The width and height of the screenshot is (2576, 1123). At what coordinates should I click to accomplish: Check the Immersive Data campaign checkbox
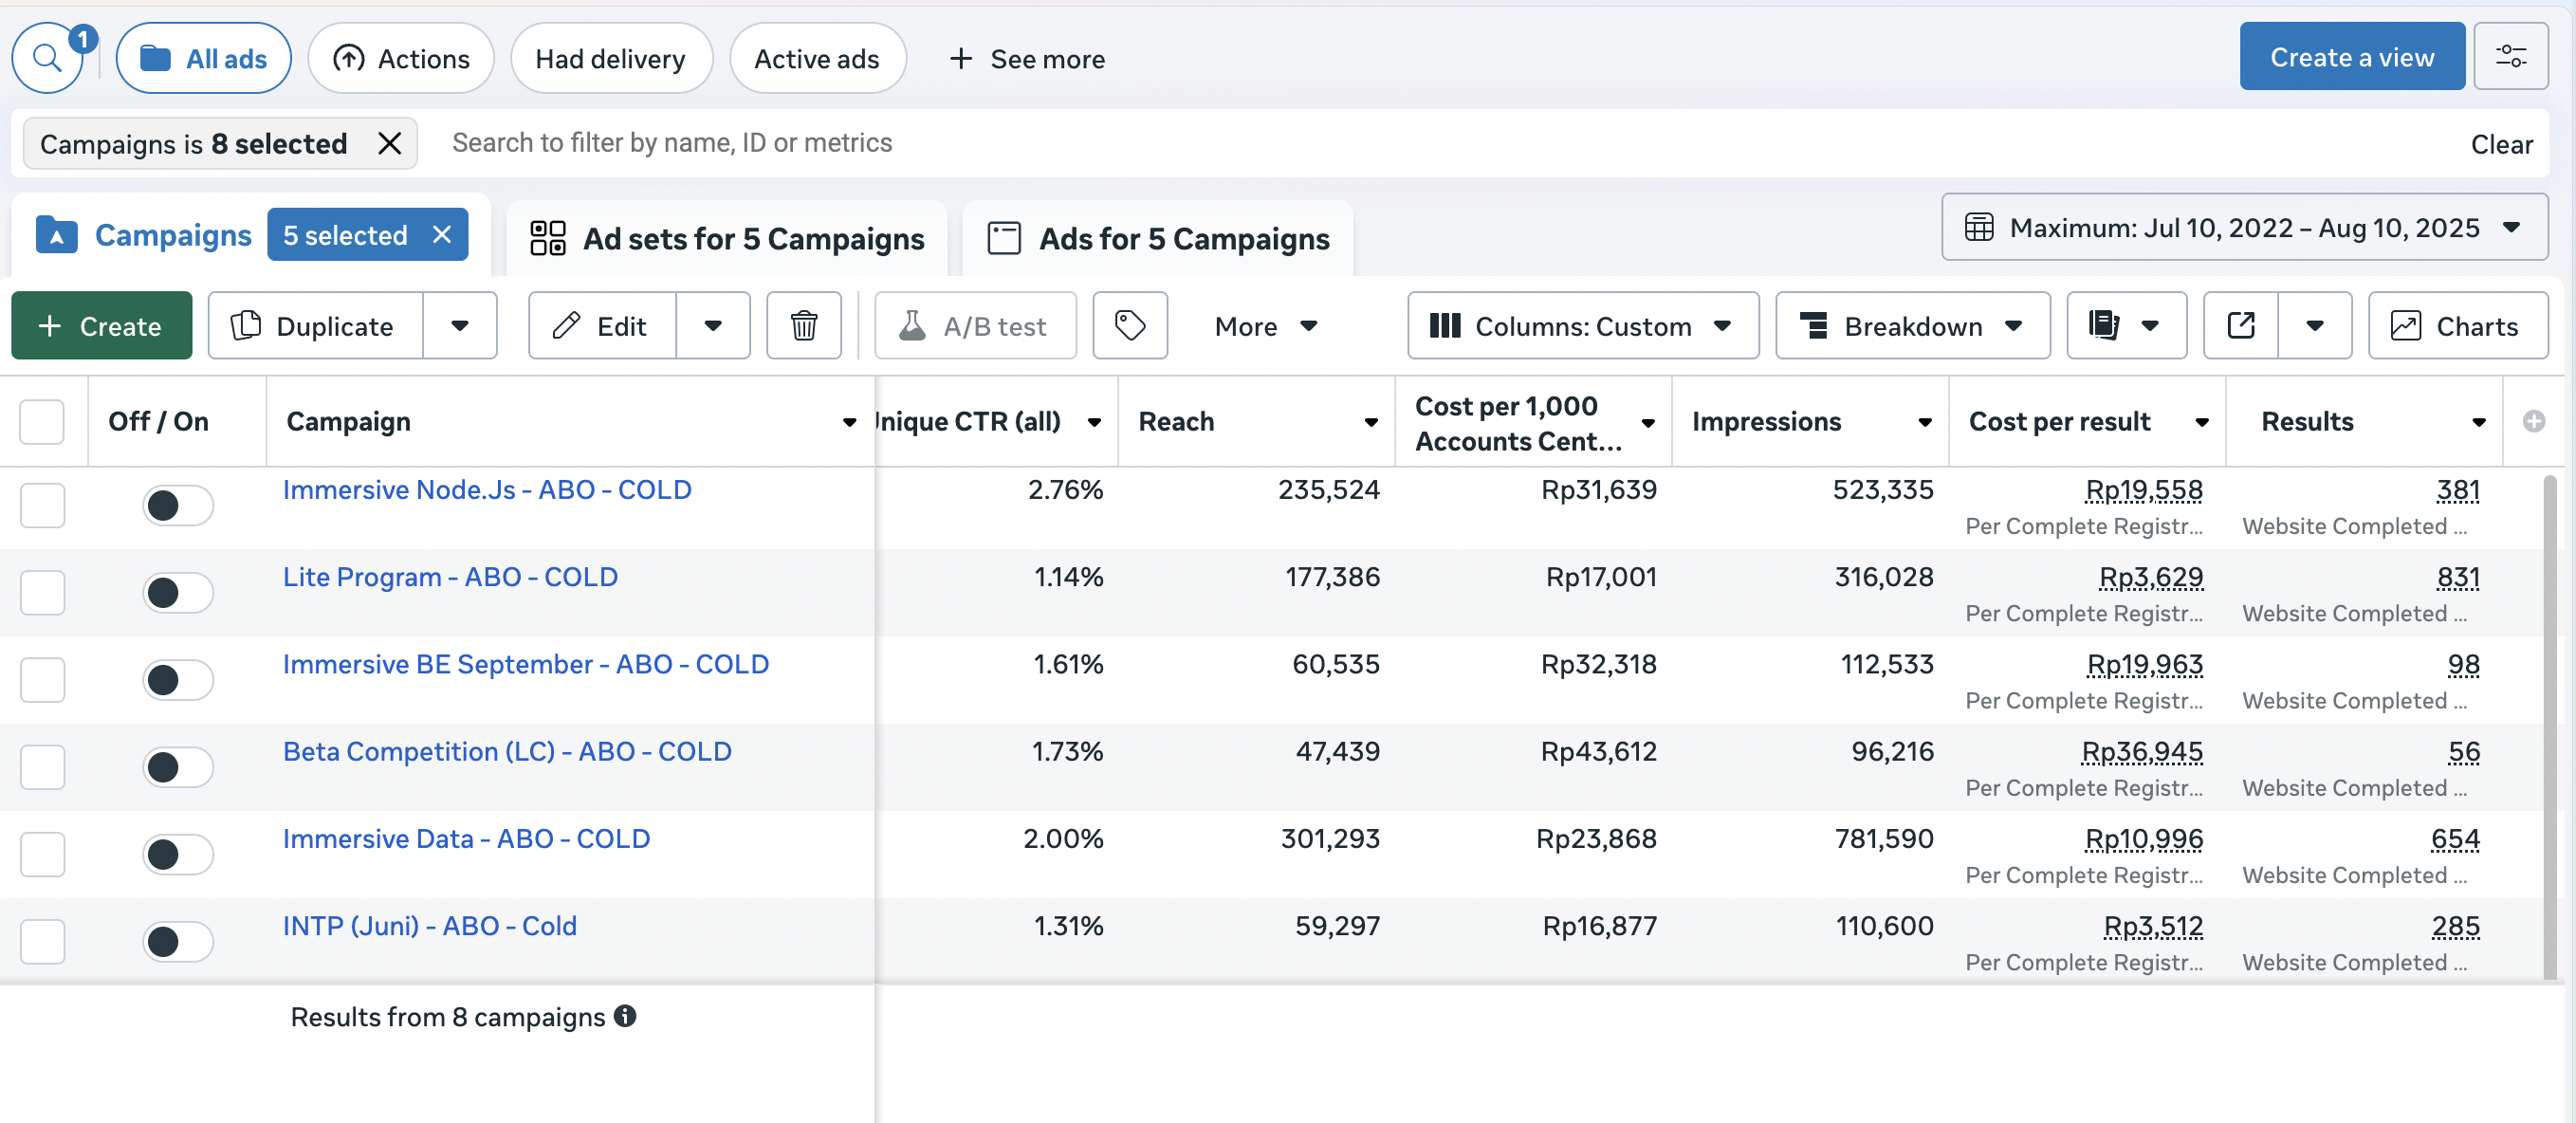(43, 854)
